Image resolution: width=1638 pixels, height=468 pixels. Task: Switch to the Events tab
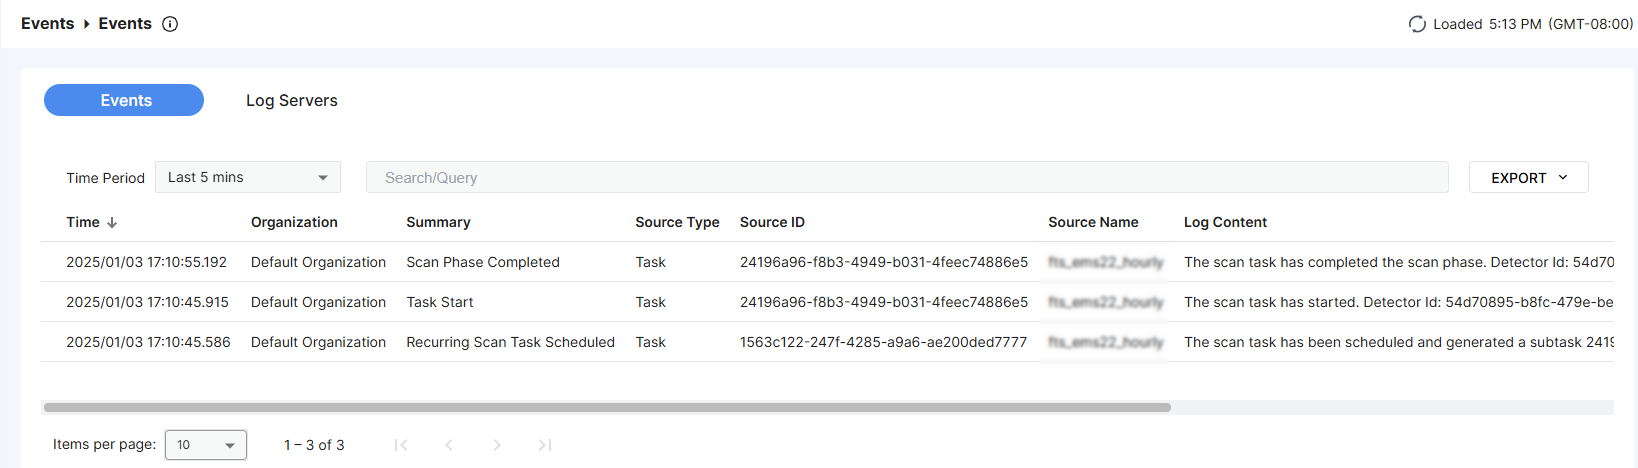pos(124,100)
